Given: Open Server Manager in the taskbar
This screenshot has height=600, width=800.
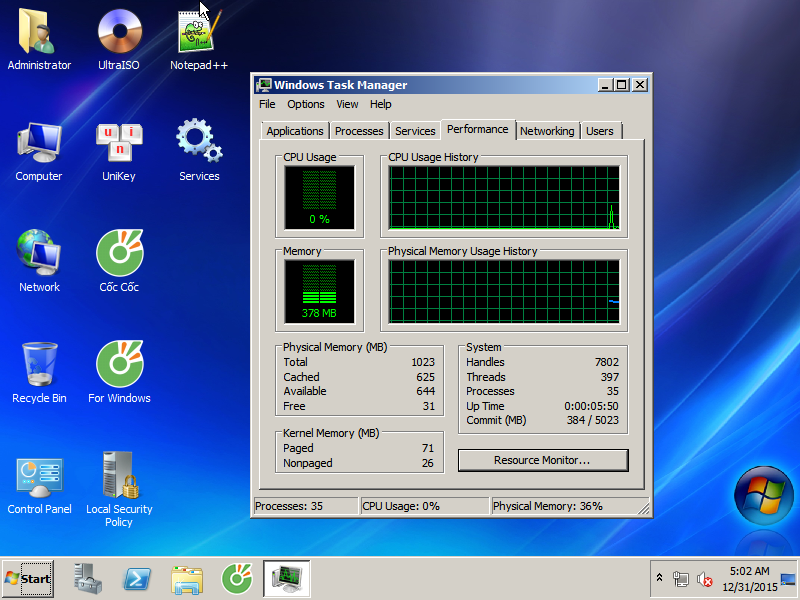Looking at the screenshot, I should [x=88, y=579].
